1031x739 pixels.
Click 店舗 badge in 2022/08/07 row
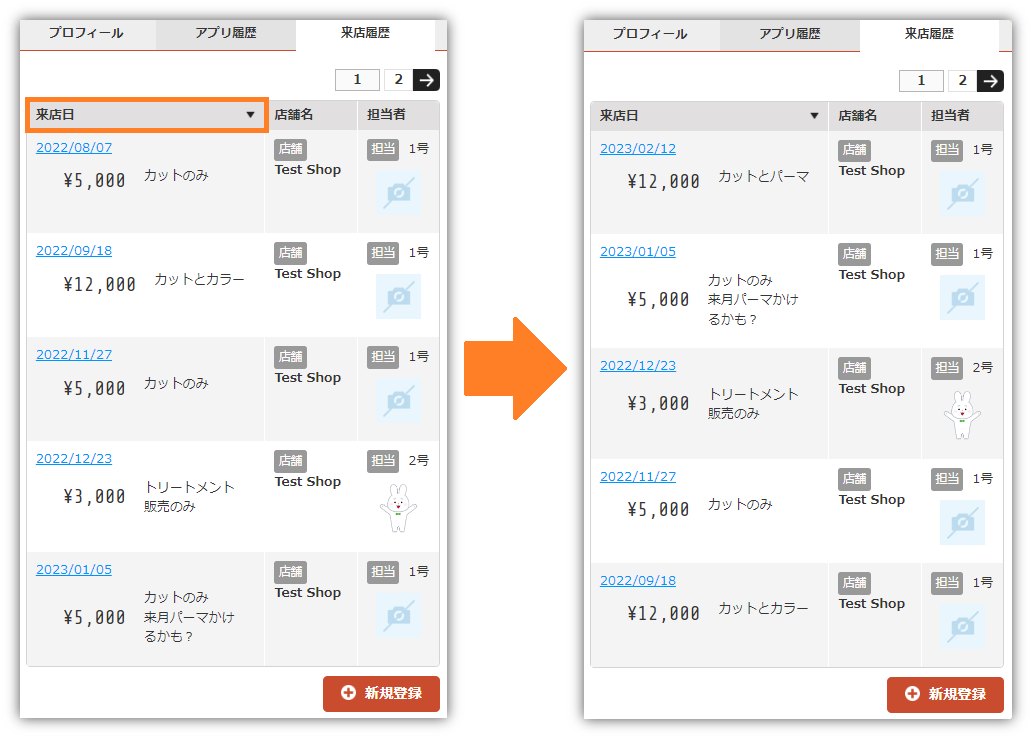click(291, 149)
